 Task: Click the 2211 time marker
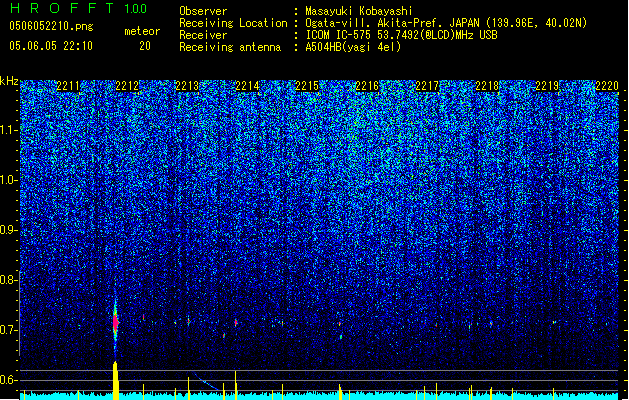(x=68, y=86)
